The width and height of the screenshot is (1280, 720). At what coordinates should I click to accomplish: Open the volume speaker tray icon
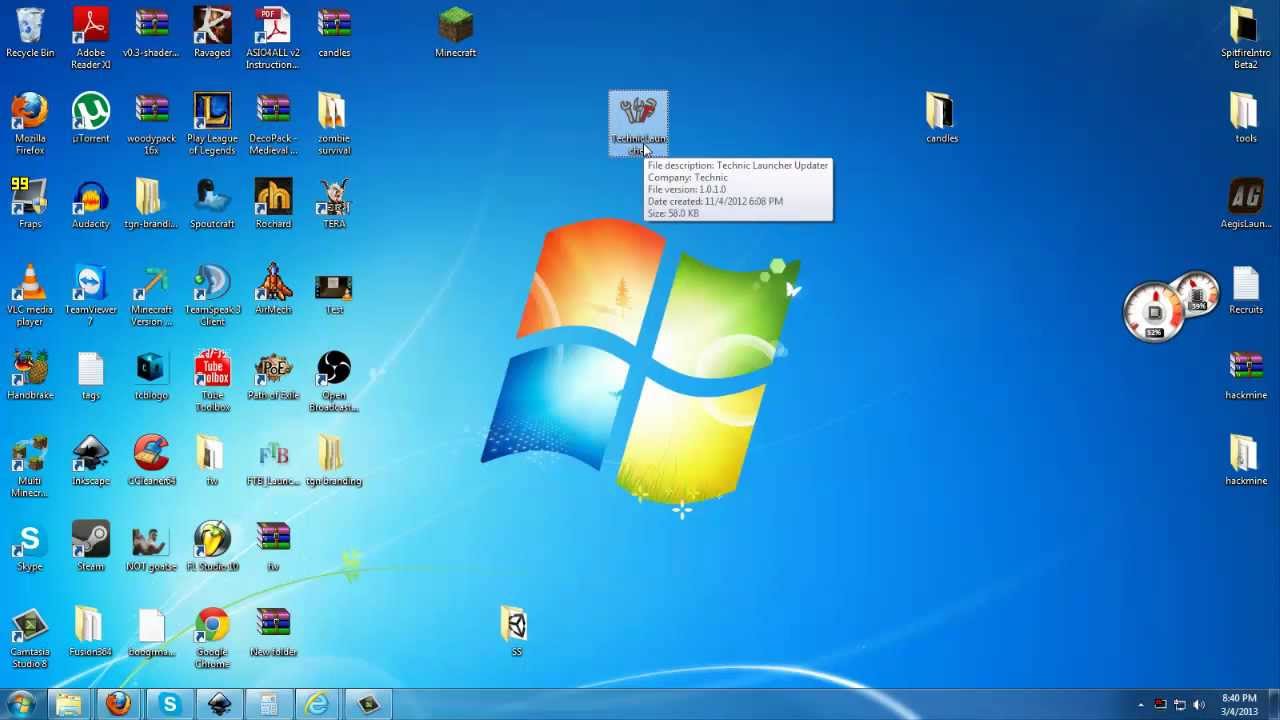point(1199,705)
